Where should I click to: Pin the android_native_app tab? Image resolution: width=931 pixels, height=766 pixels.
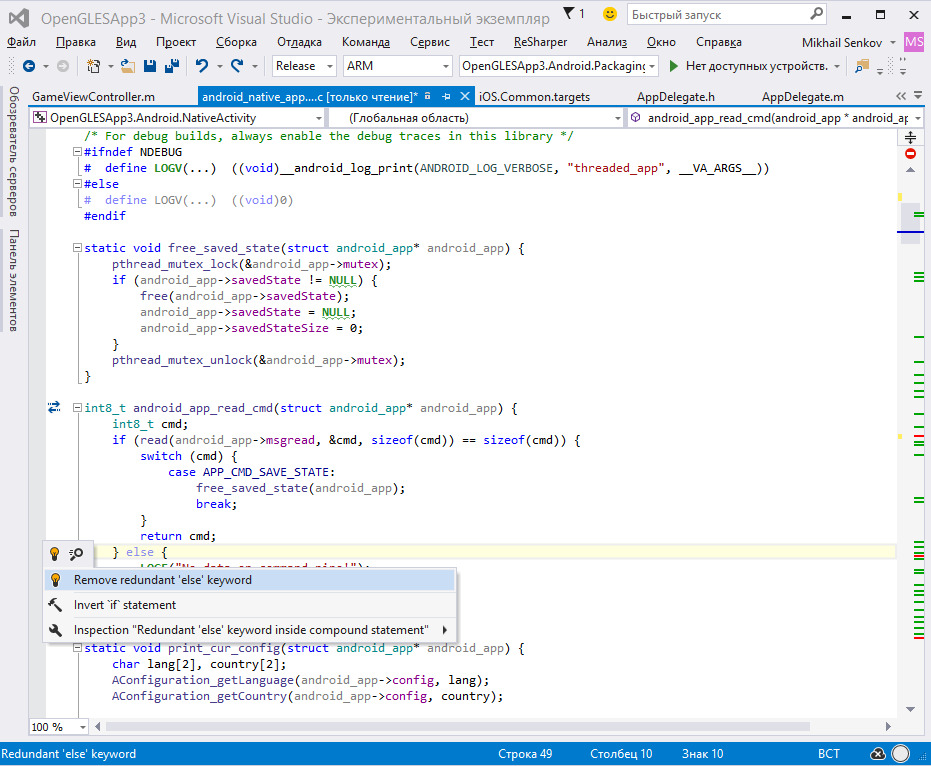point(447,96)
